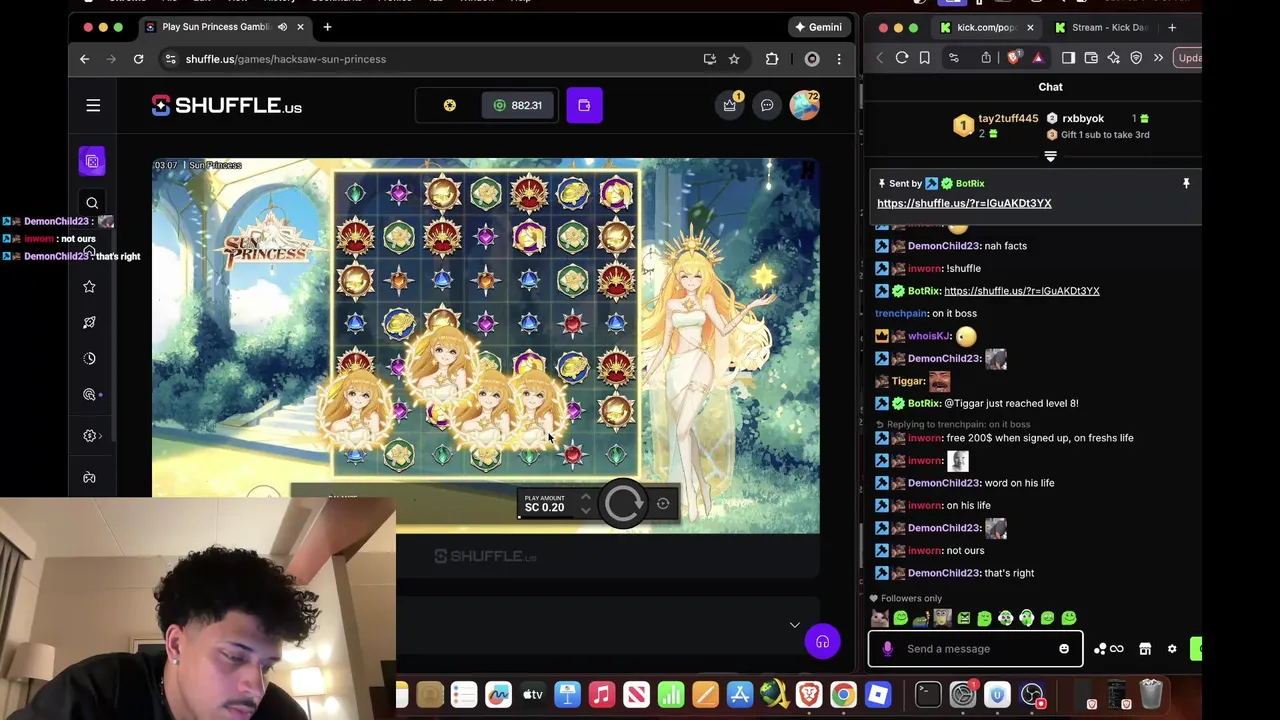Screen dimensions: 1280x720
Task: Open the rocket icon in sidebar
Action: click(89, 322)
